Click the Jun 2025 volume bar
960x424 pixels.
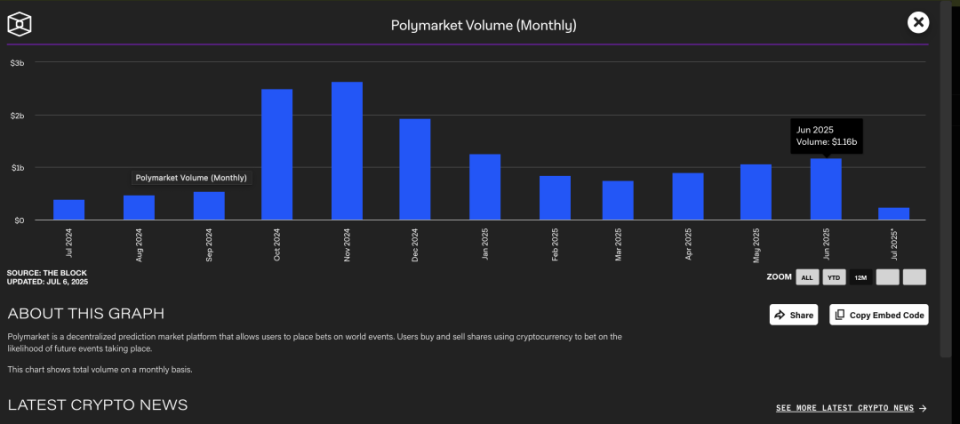tap(826, 189)
